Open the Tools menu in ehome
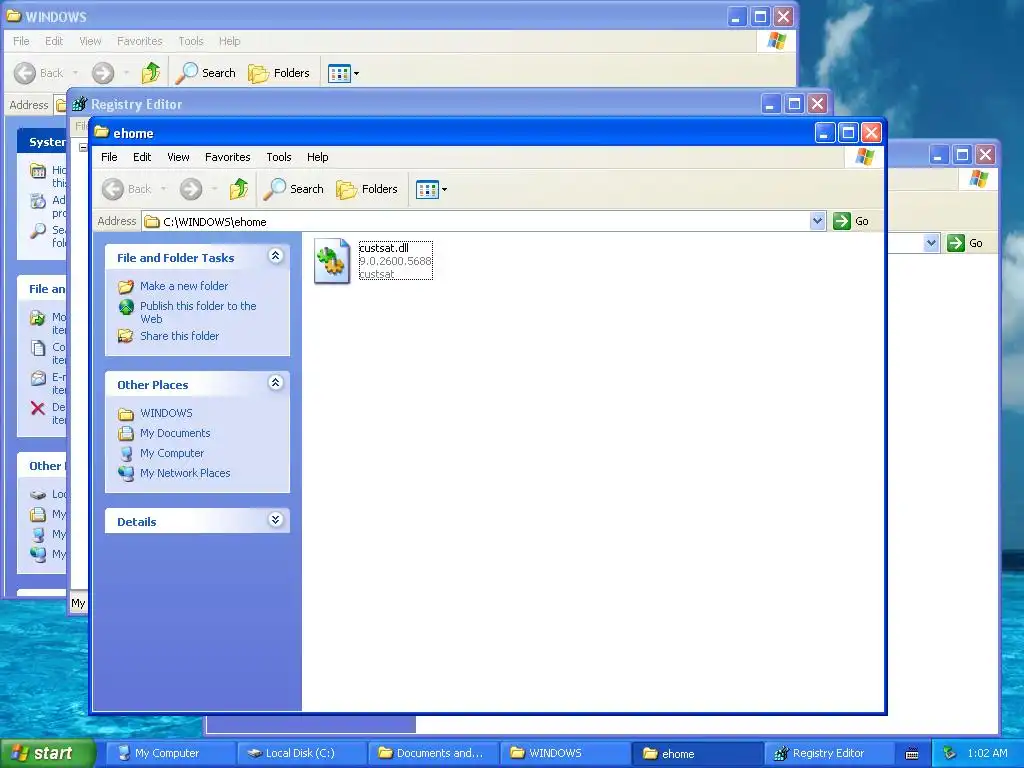The width and height of the screenshot is (1024, 768). point(279,157)
